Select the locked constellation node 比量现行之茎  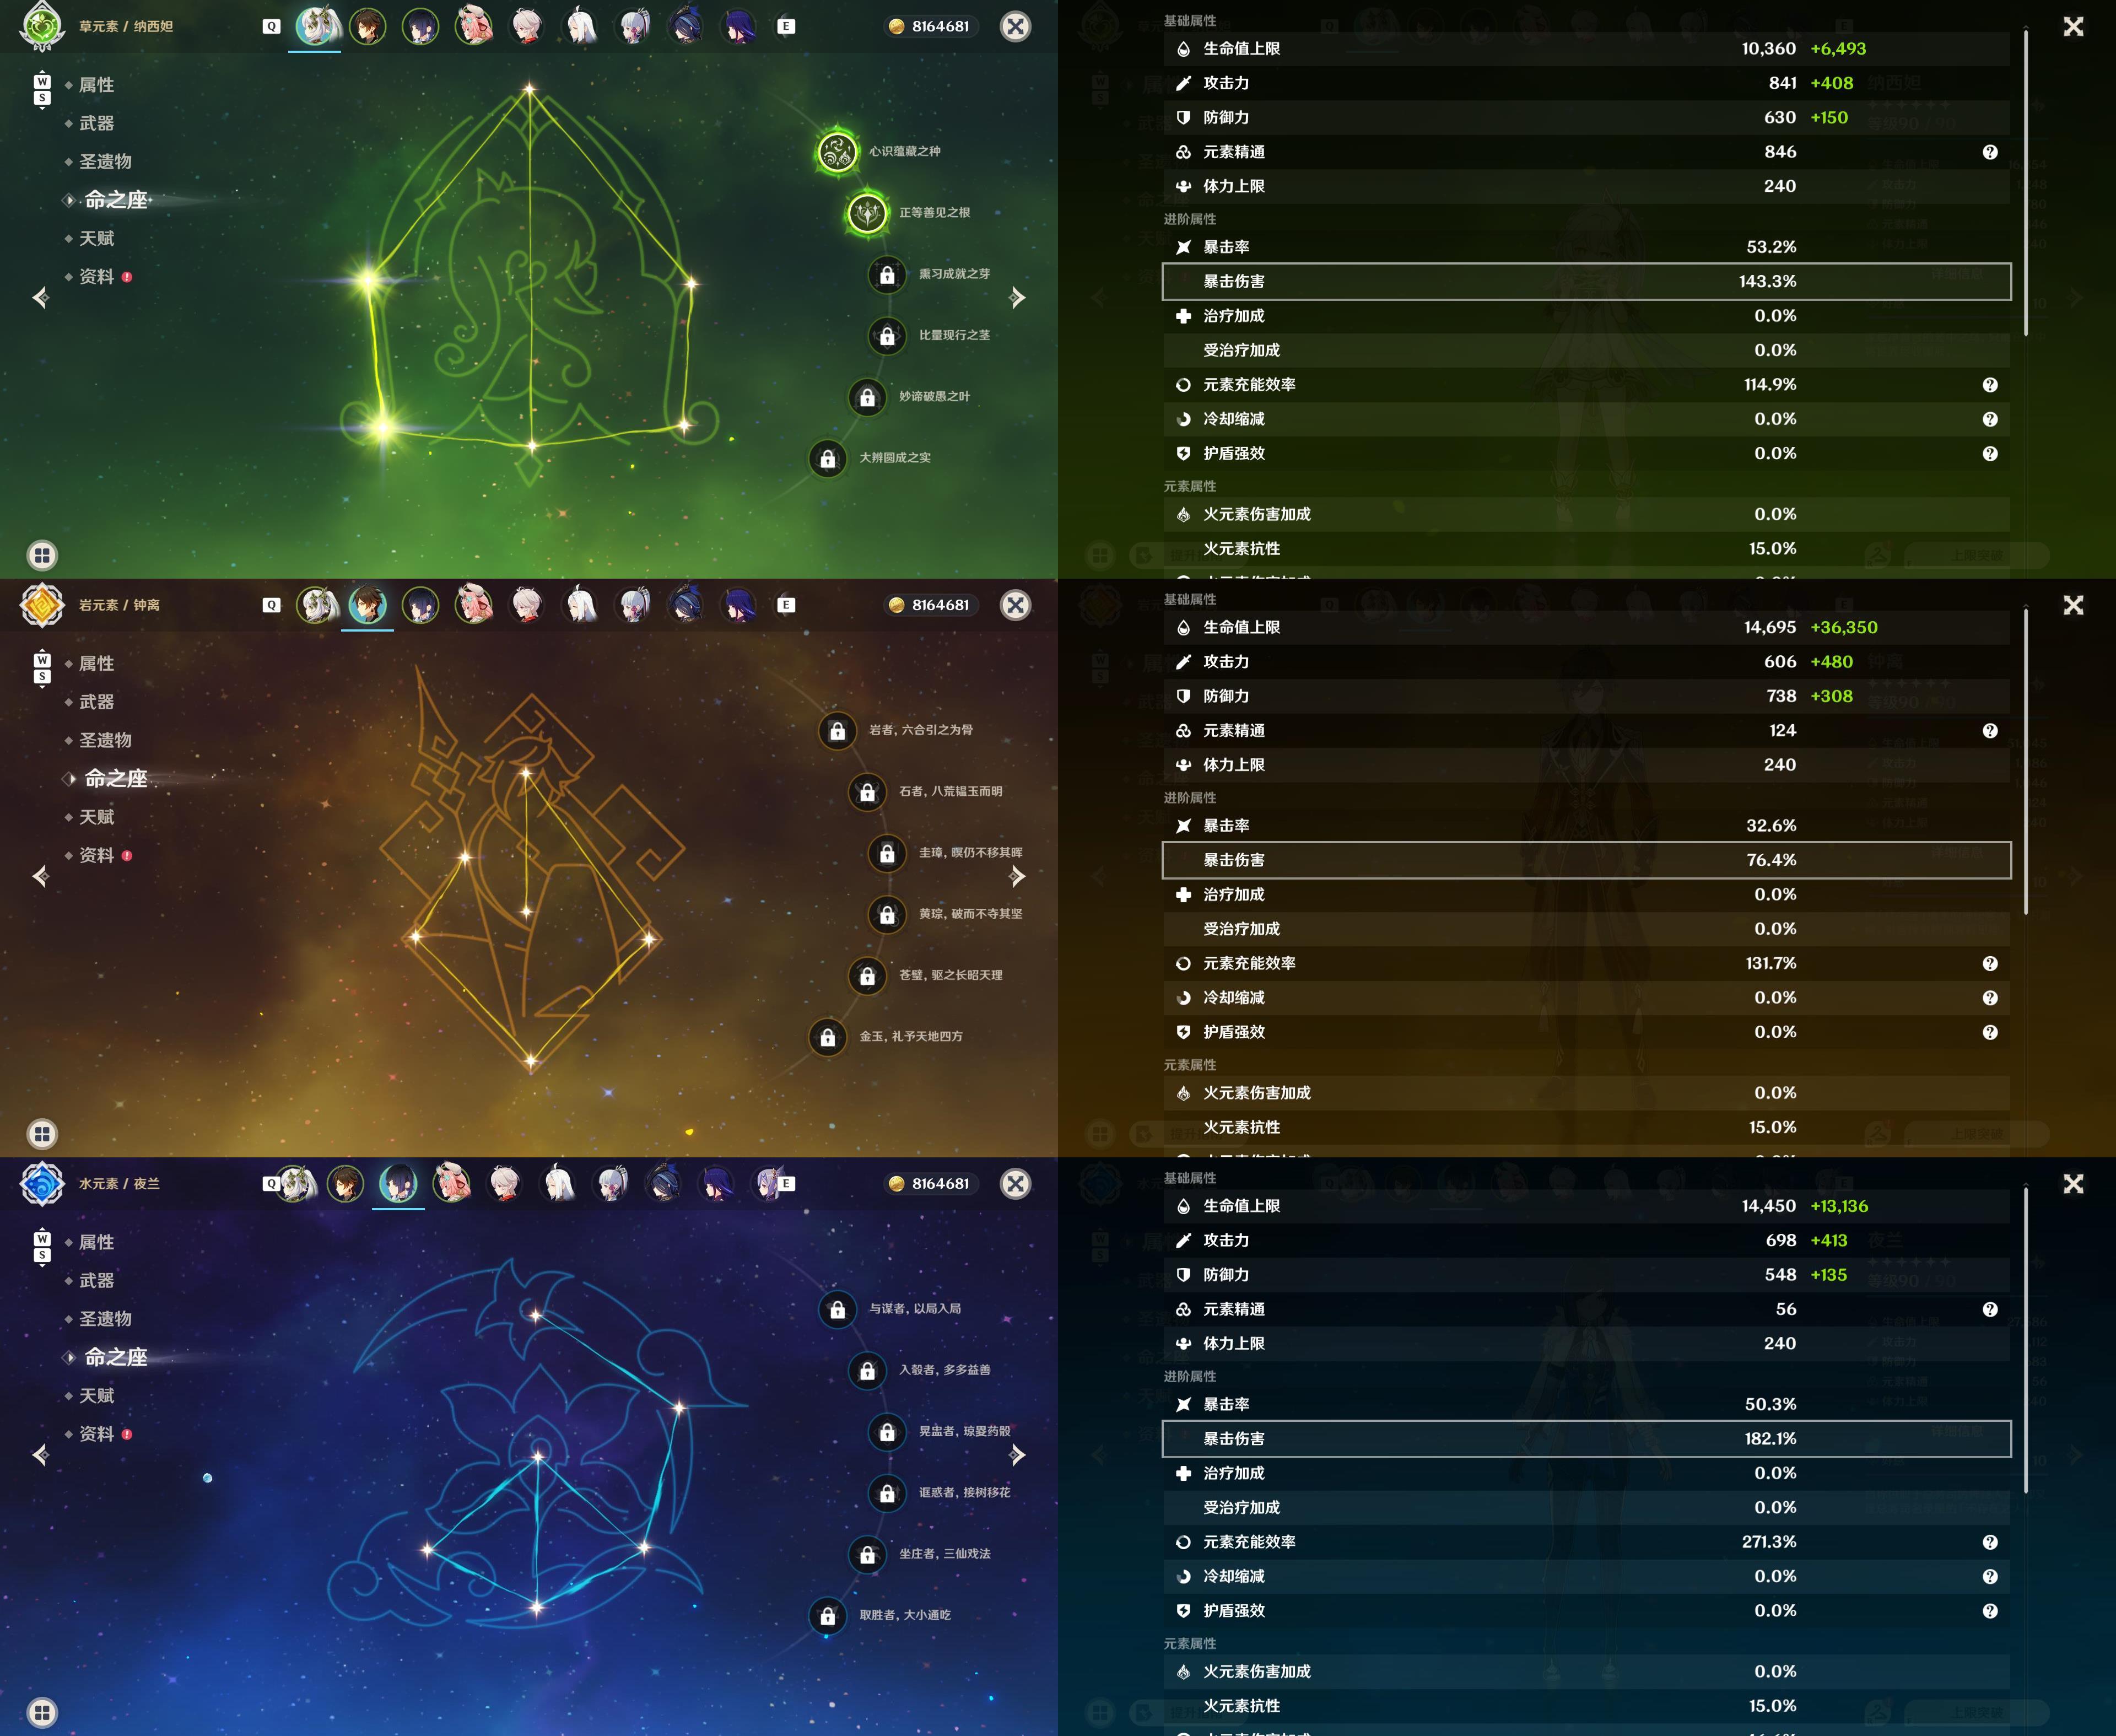(887, 336)
